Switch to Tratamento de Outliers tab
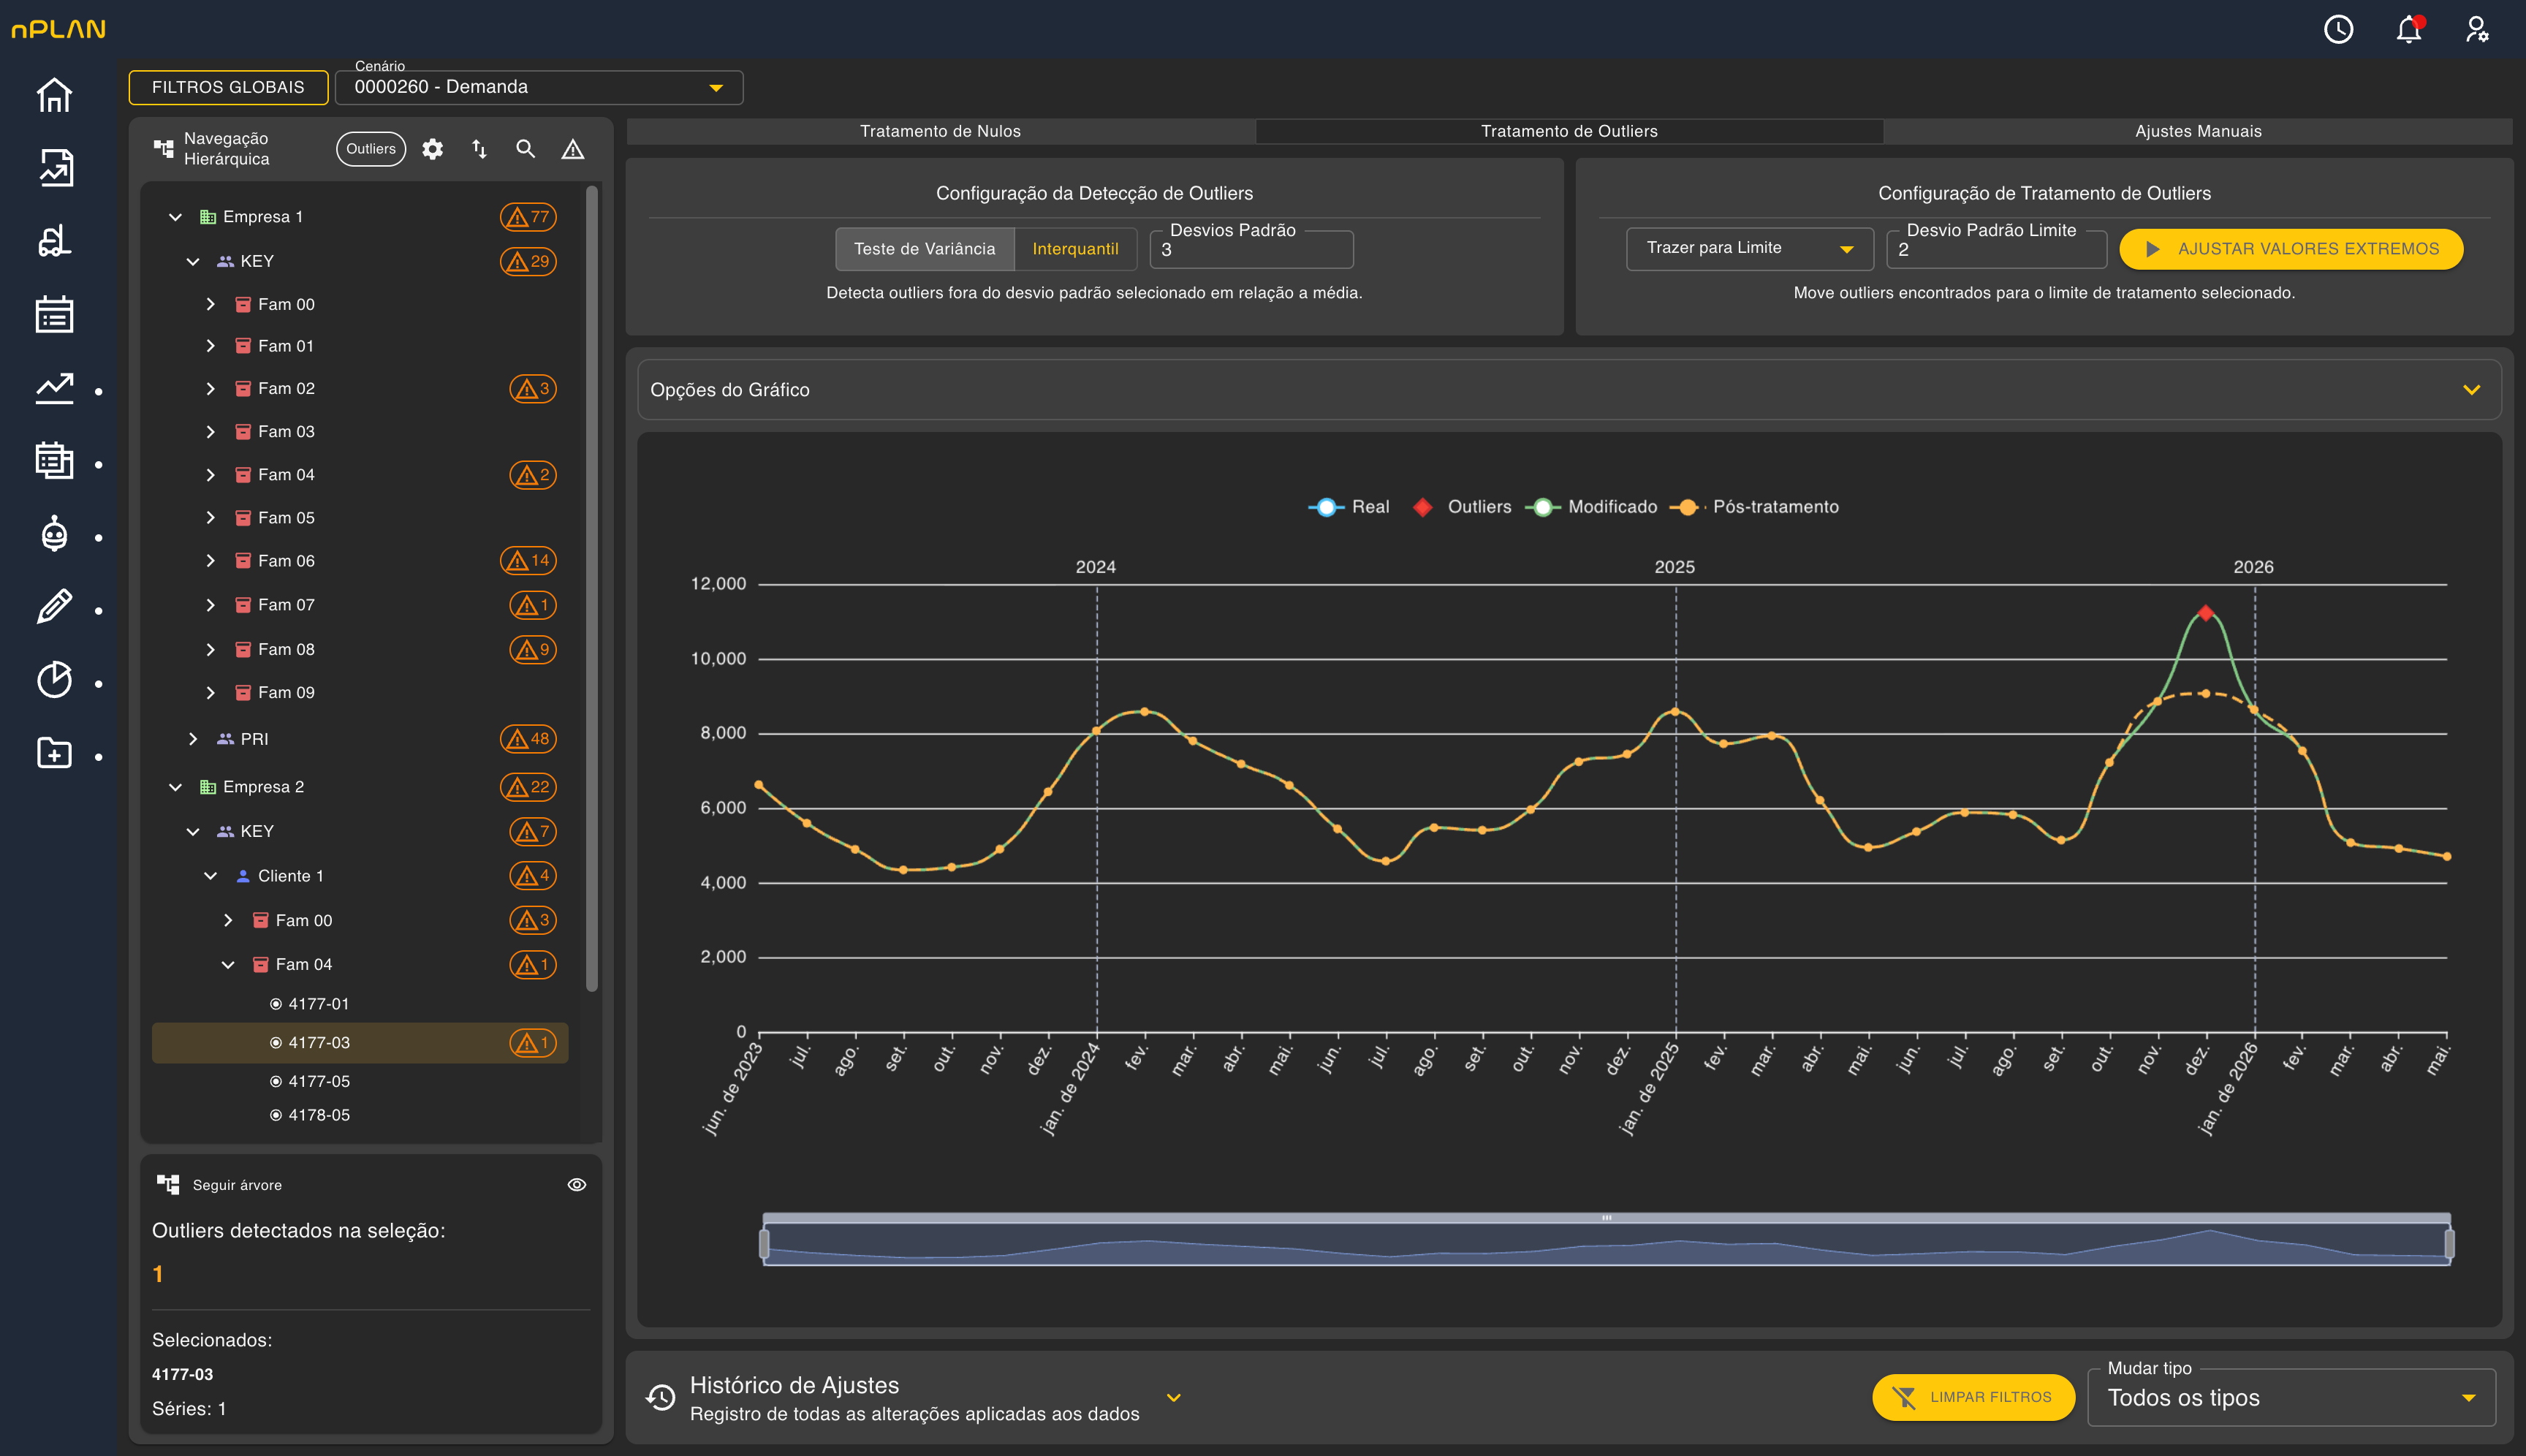 1569,131
